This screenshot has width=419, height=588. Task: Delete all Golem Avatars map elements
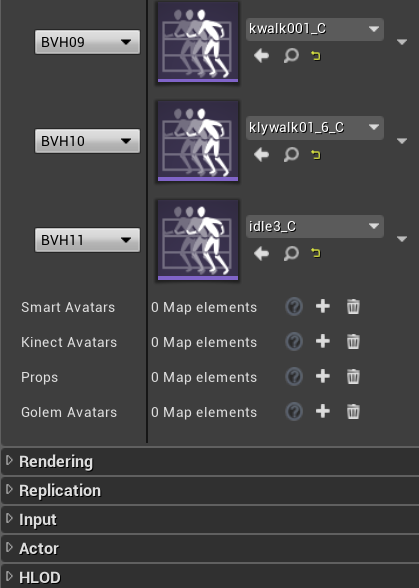353,411
